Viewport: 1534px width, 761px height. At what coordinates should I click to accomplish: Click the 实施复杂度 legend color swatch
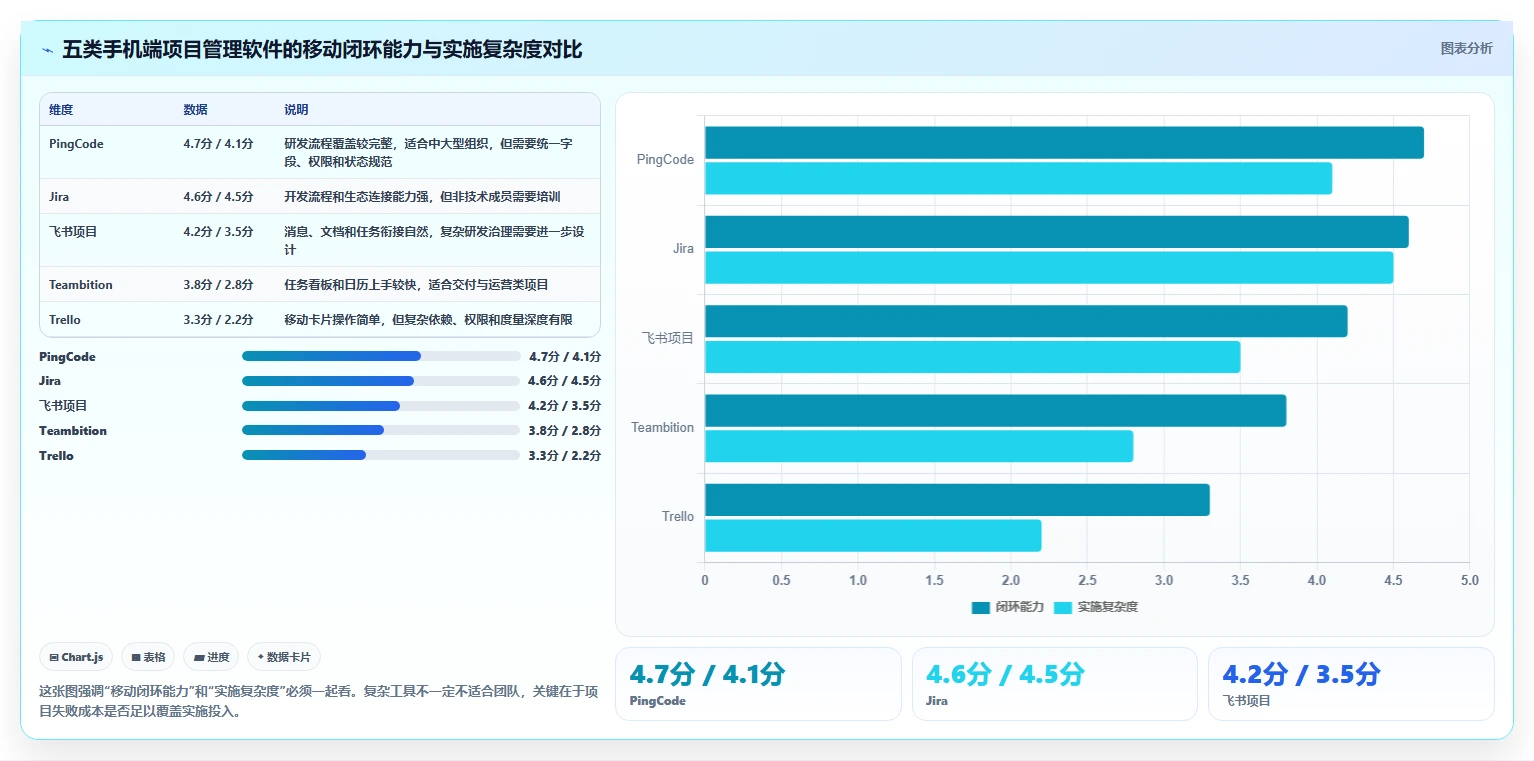[1062, 607]
